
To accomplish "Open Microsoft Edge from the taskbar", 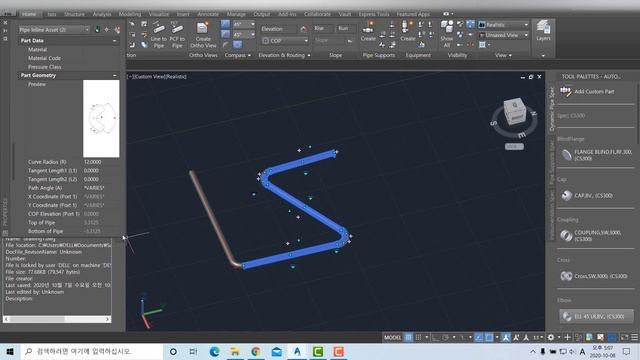I will tap(214, 351).
